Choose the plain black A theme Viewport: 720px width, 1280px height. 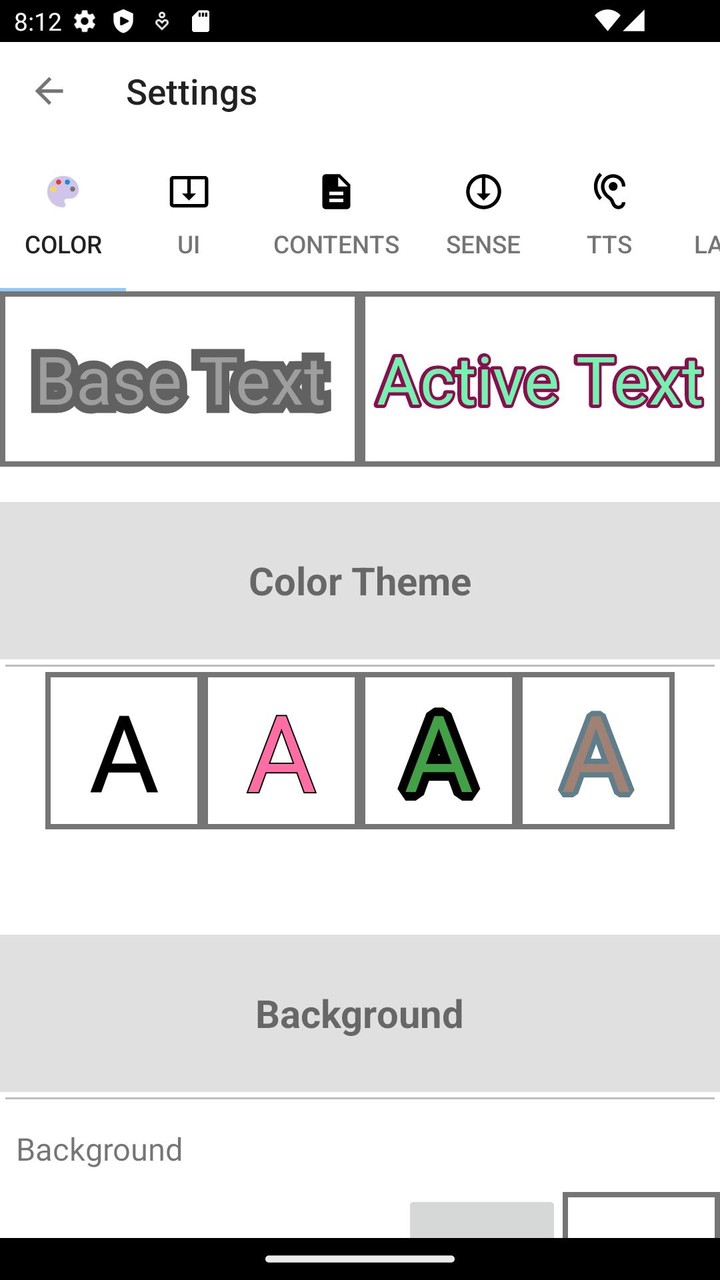(124, 751)
